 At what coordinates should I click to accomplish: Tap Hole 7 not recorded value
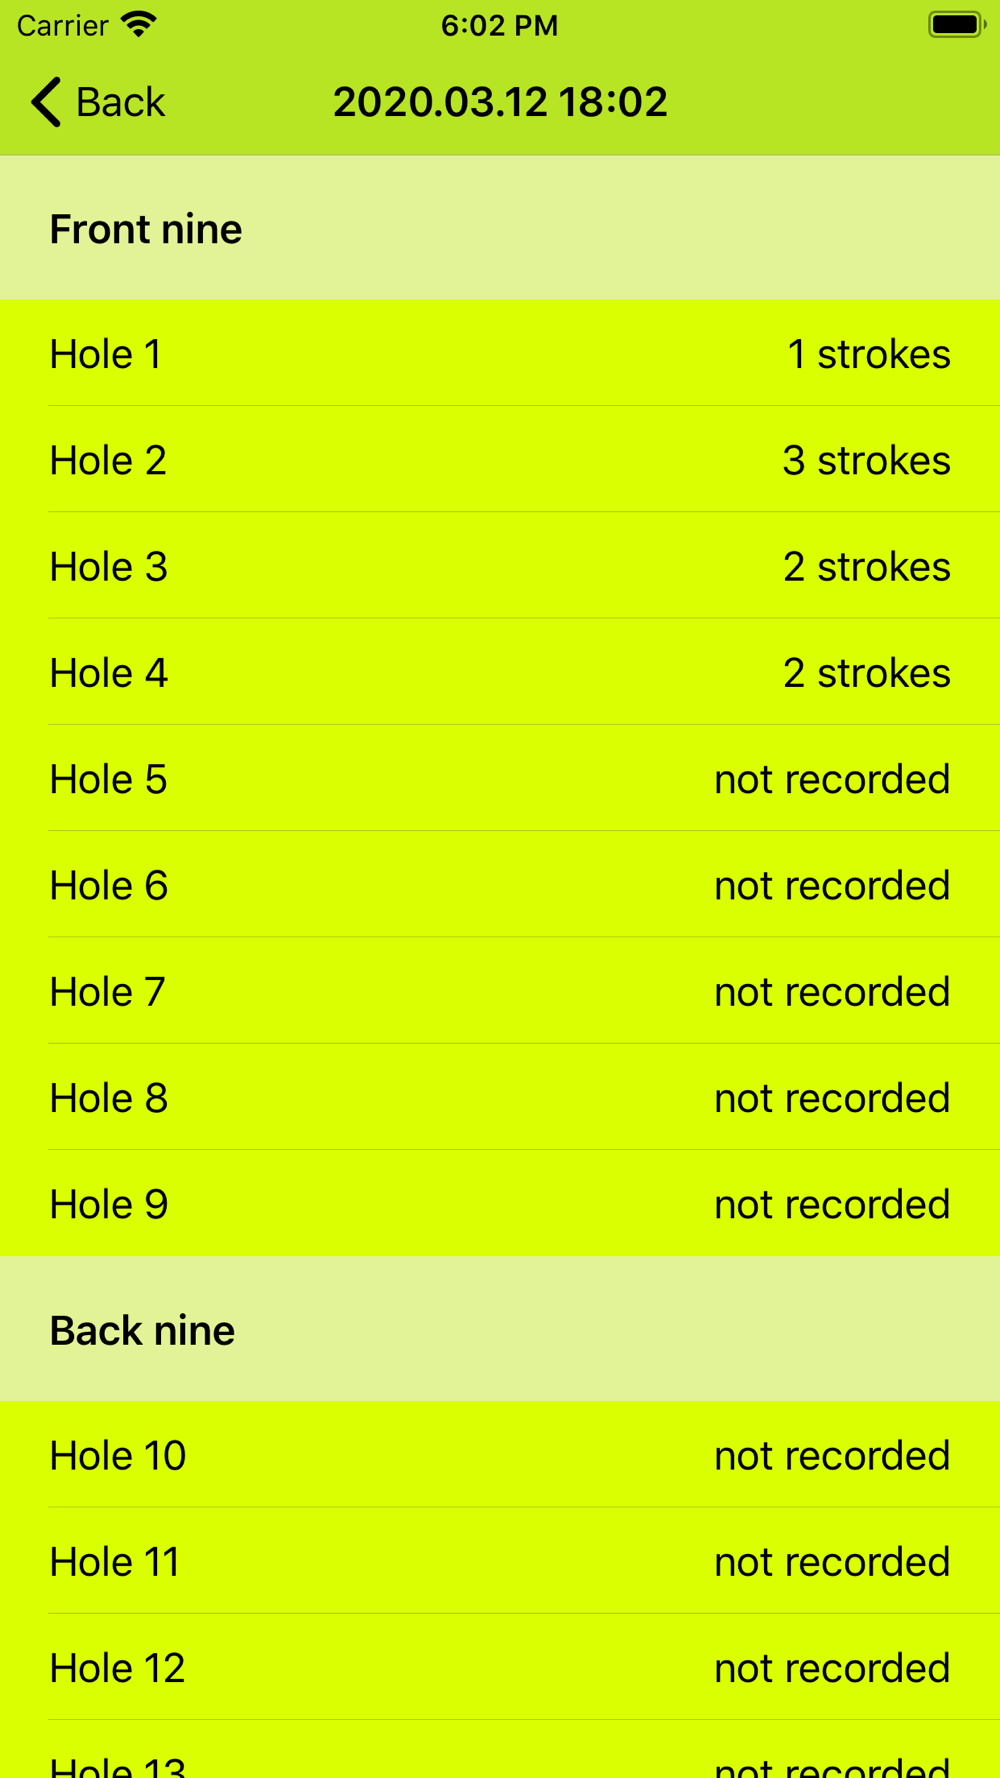[832, 992]
